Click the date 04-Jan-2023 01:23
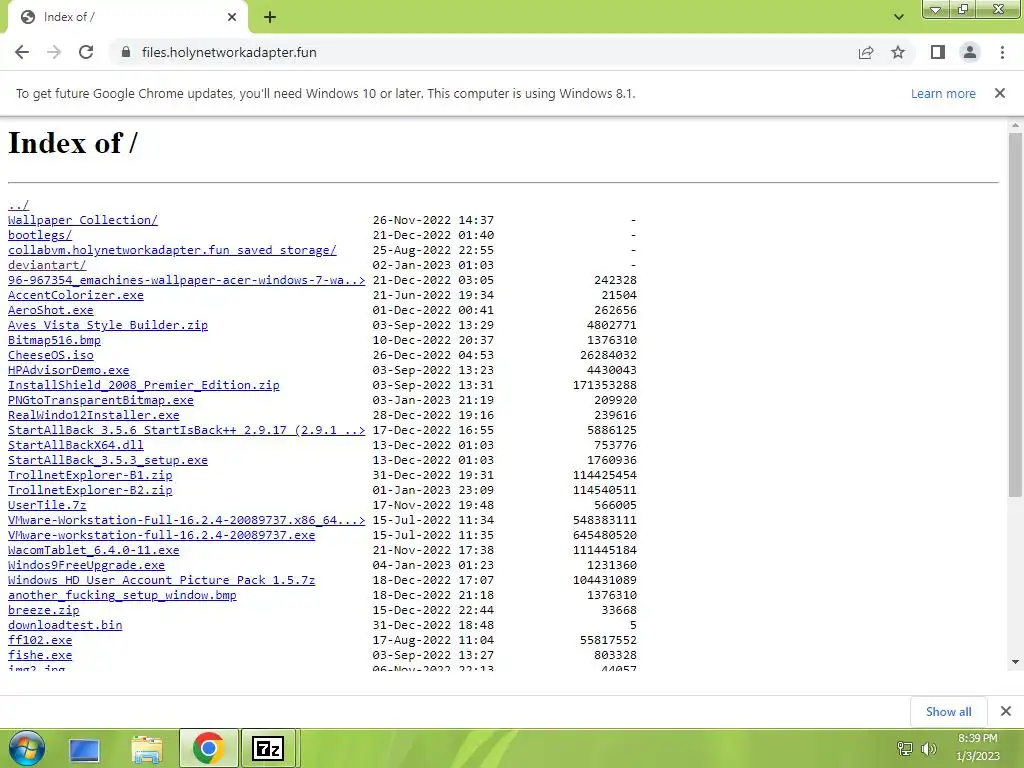1024x768 pixels. pyautogui.click(x=433, y=566)
